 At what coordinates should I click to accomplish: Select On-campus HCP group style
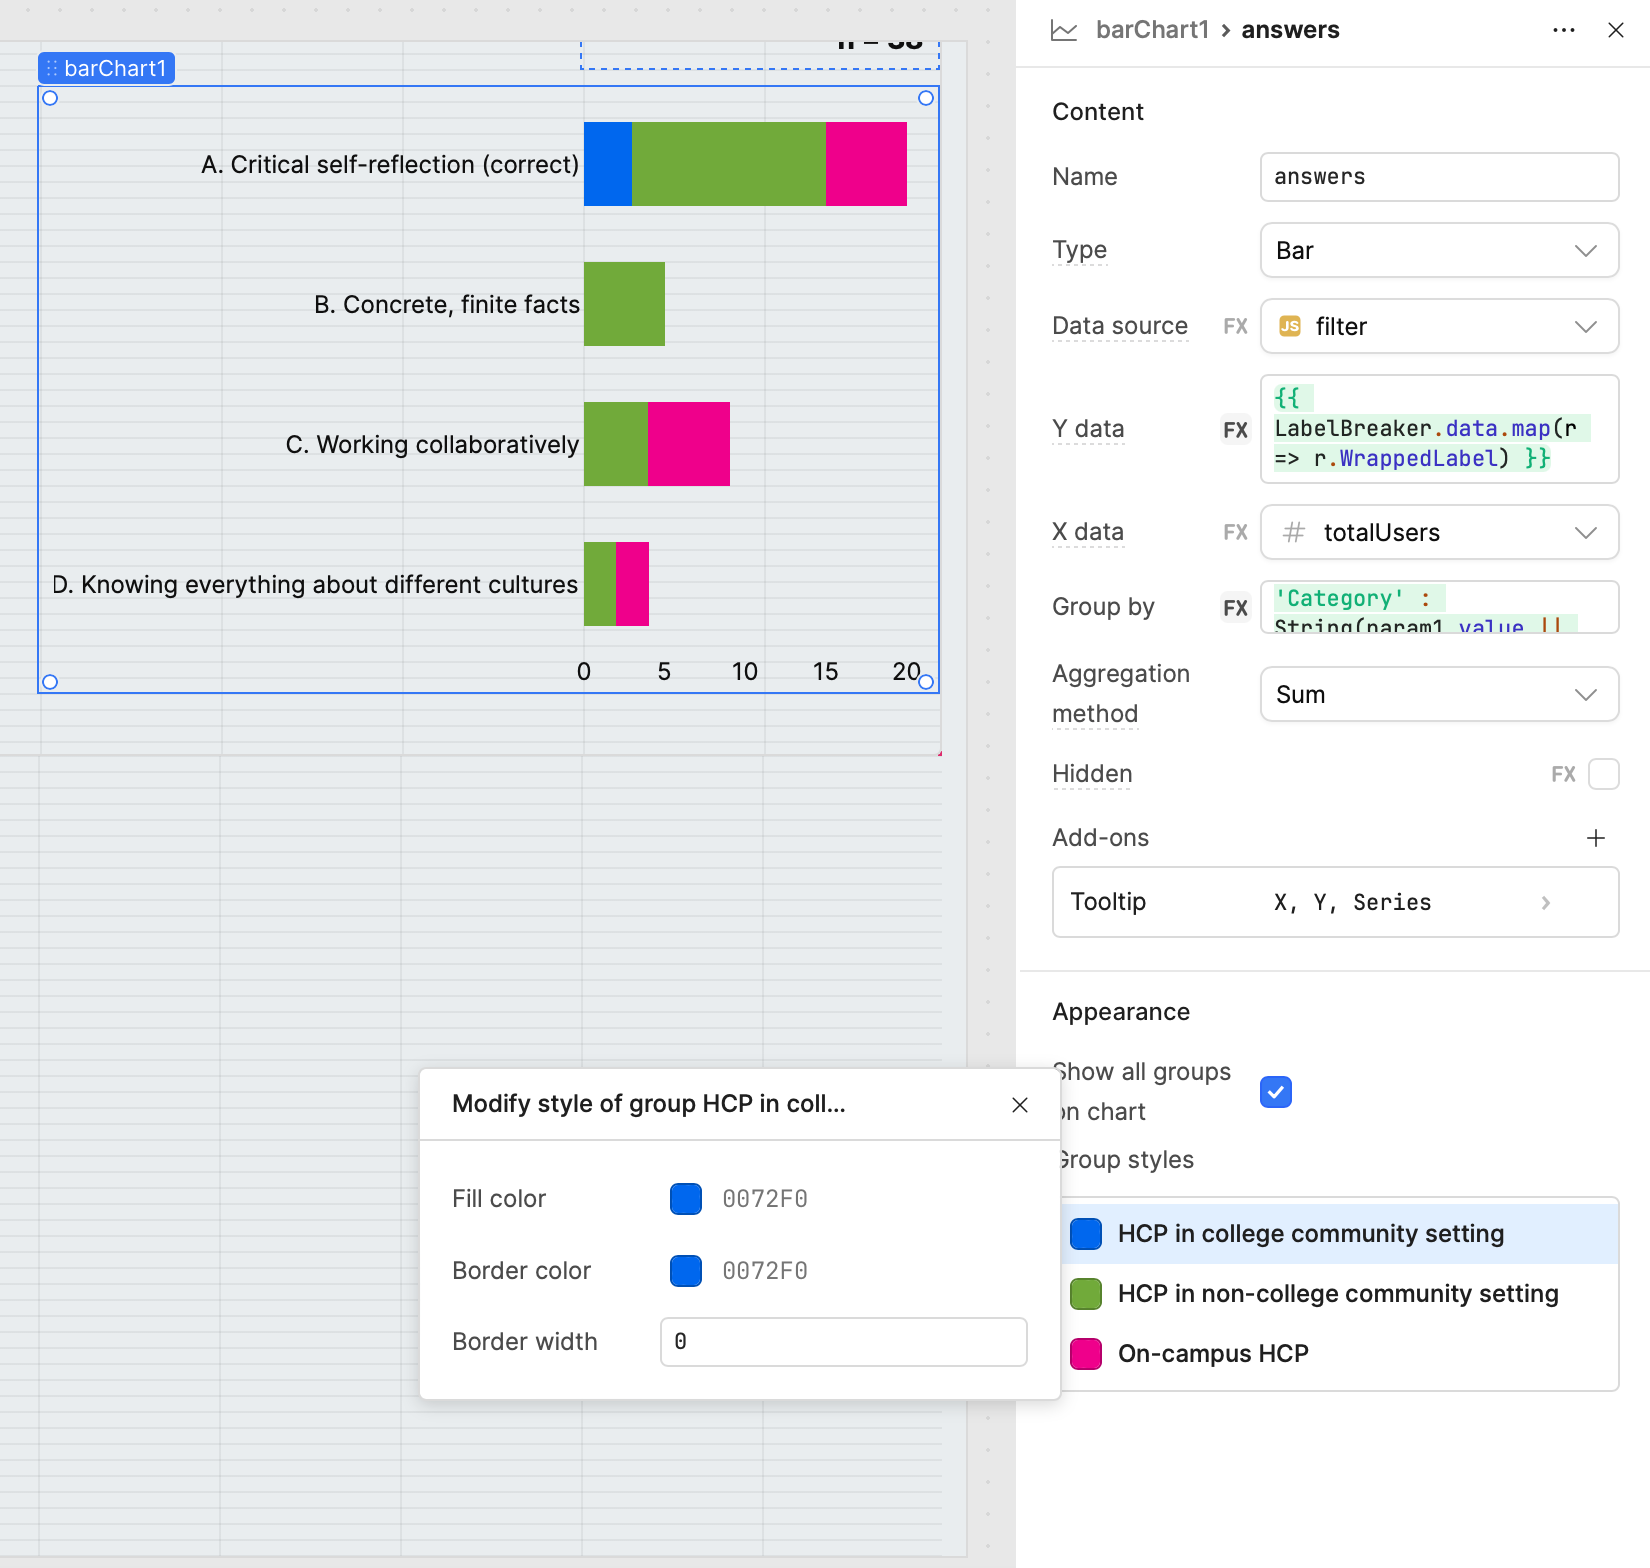click(1213, 1354)
